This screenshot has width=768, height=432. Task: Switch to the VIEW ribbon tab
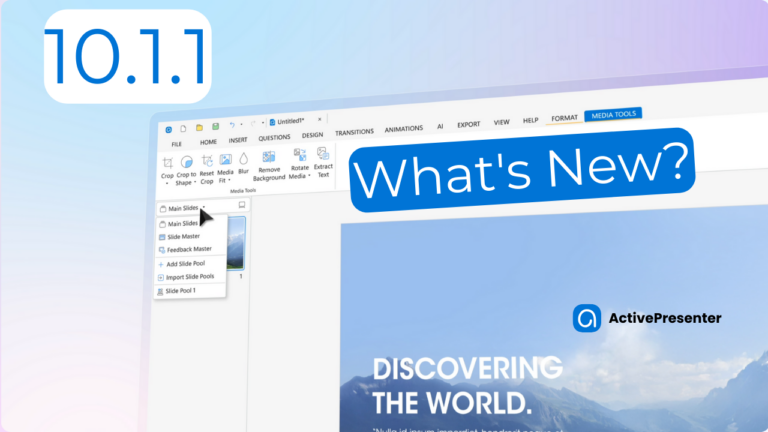tap(501, 122)
